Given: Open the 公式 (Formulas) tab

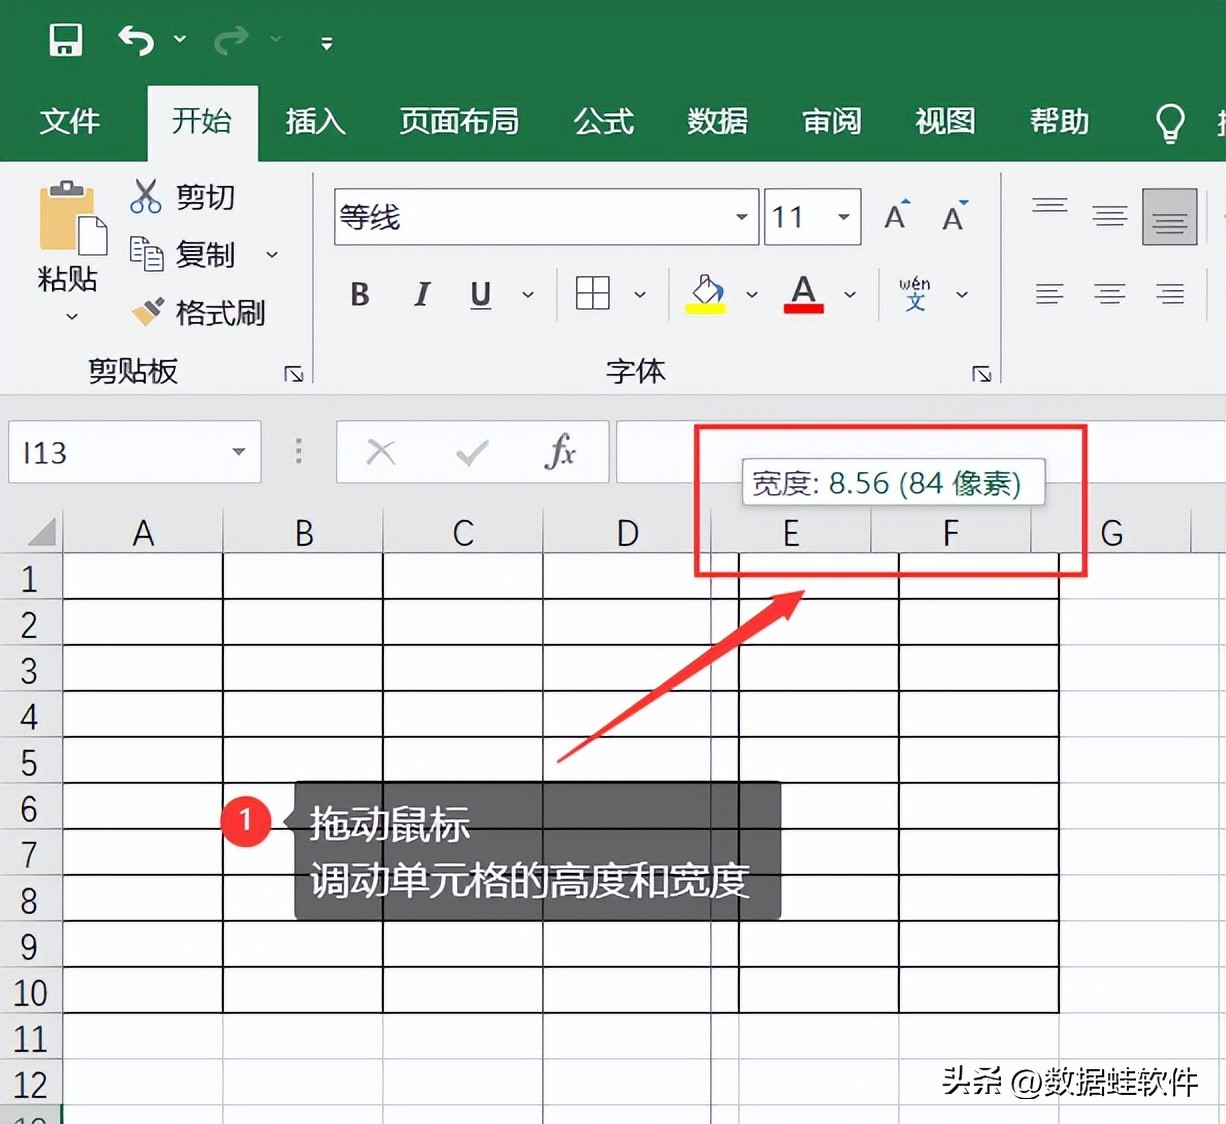Looking at the screenshot, I should click(x=603, y=122).
